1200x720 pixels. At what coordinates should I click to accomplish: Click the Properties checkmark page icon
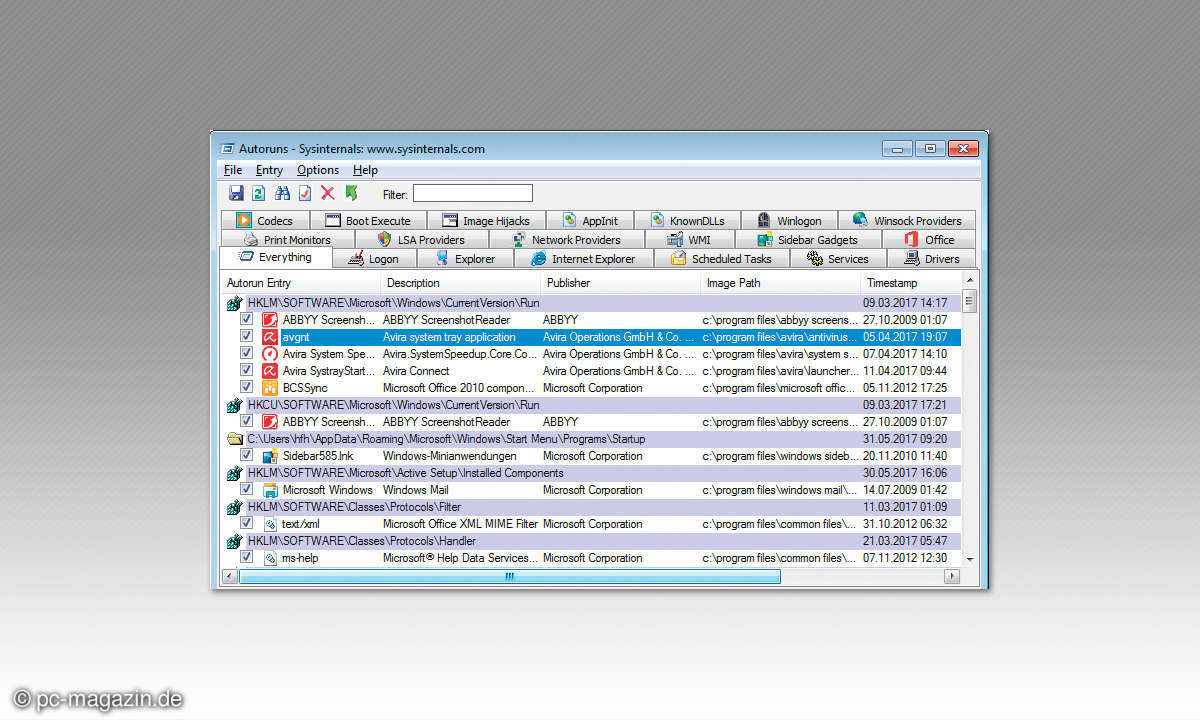point(305,193)
